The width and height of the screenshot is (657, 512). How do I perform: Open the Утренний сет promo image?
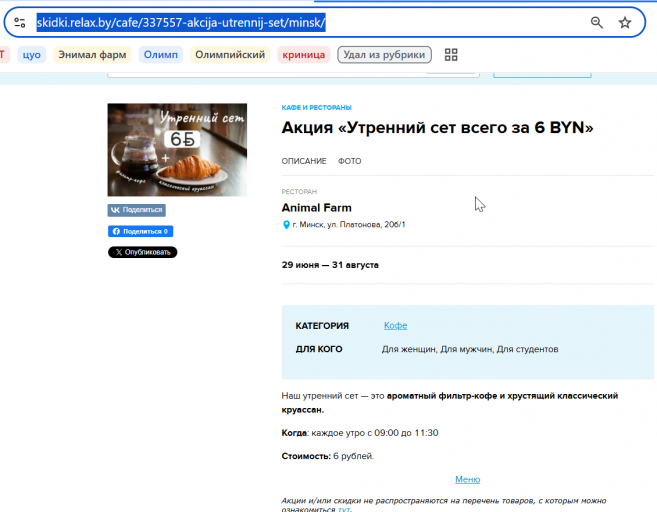177,150
